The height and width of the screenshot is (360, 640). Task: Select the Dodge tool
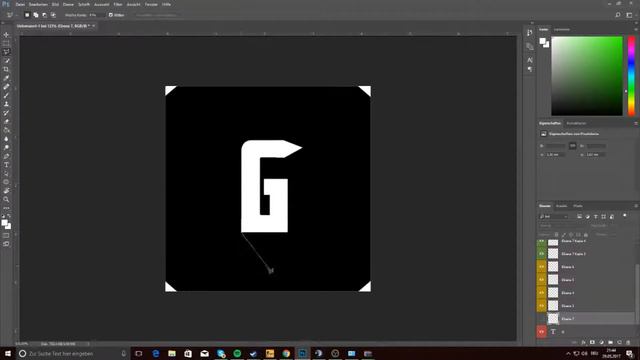click(6, 147)
